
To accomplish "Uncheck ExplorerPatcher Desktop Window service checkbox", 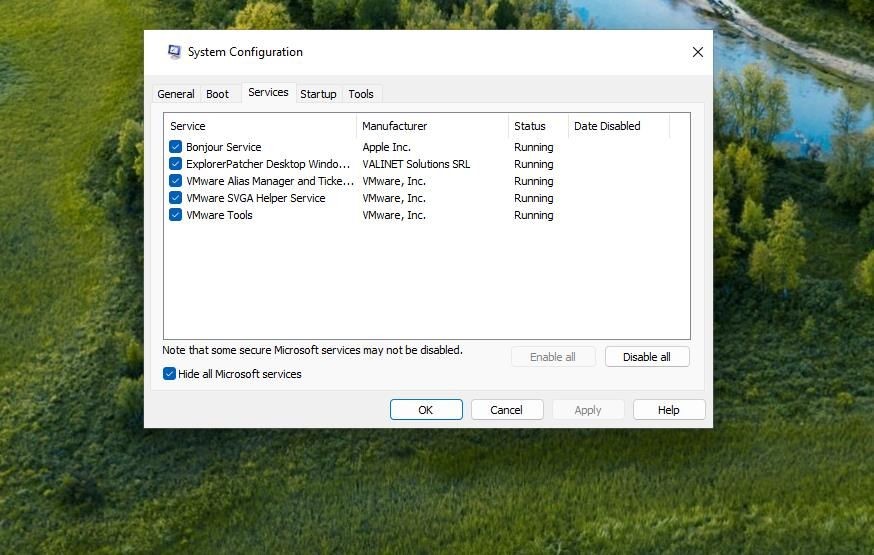I will (x=175, y=164).
